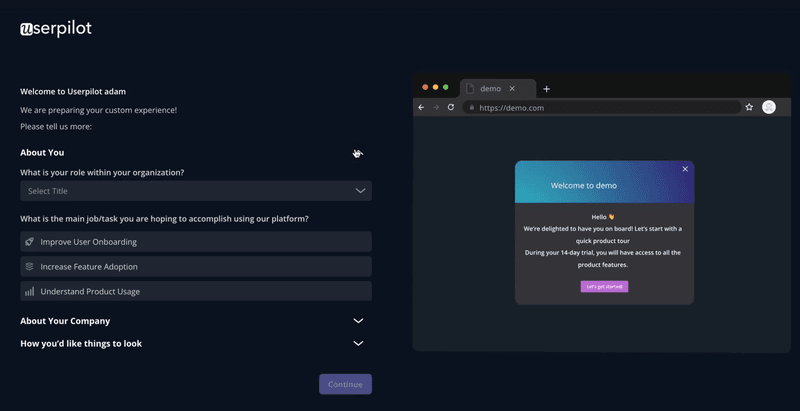
Task: Expand How you'd like things to look
Action: click(x=192, y=343)
